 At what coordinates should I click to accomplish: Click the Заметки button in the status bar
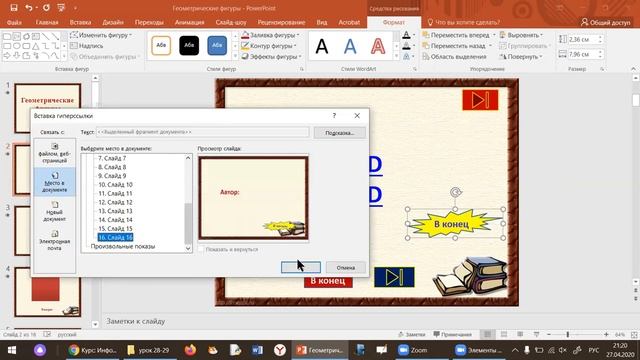tap(412, 334)
